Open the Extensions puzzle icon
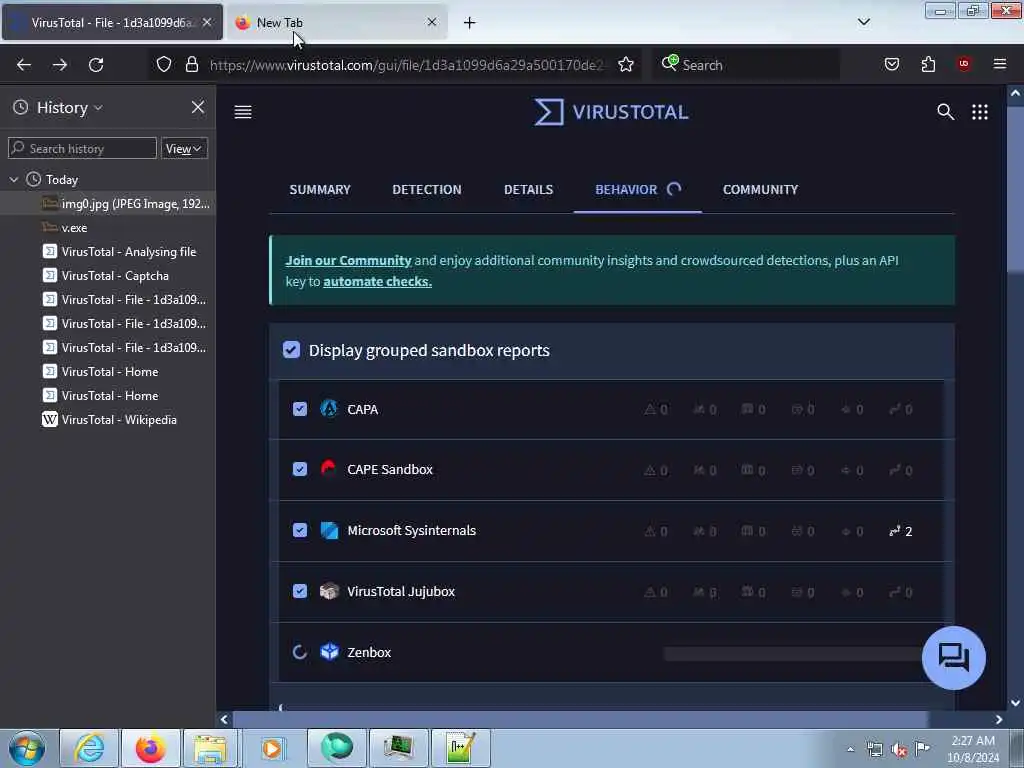 (x=928, y=64)
